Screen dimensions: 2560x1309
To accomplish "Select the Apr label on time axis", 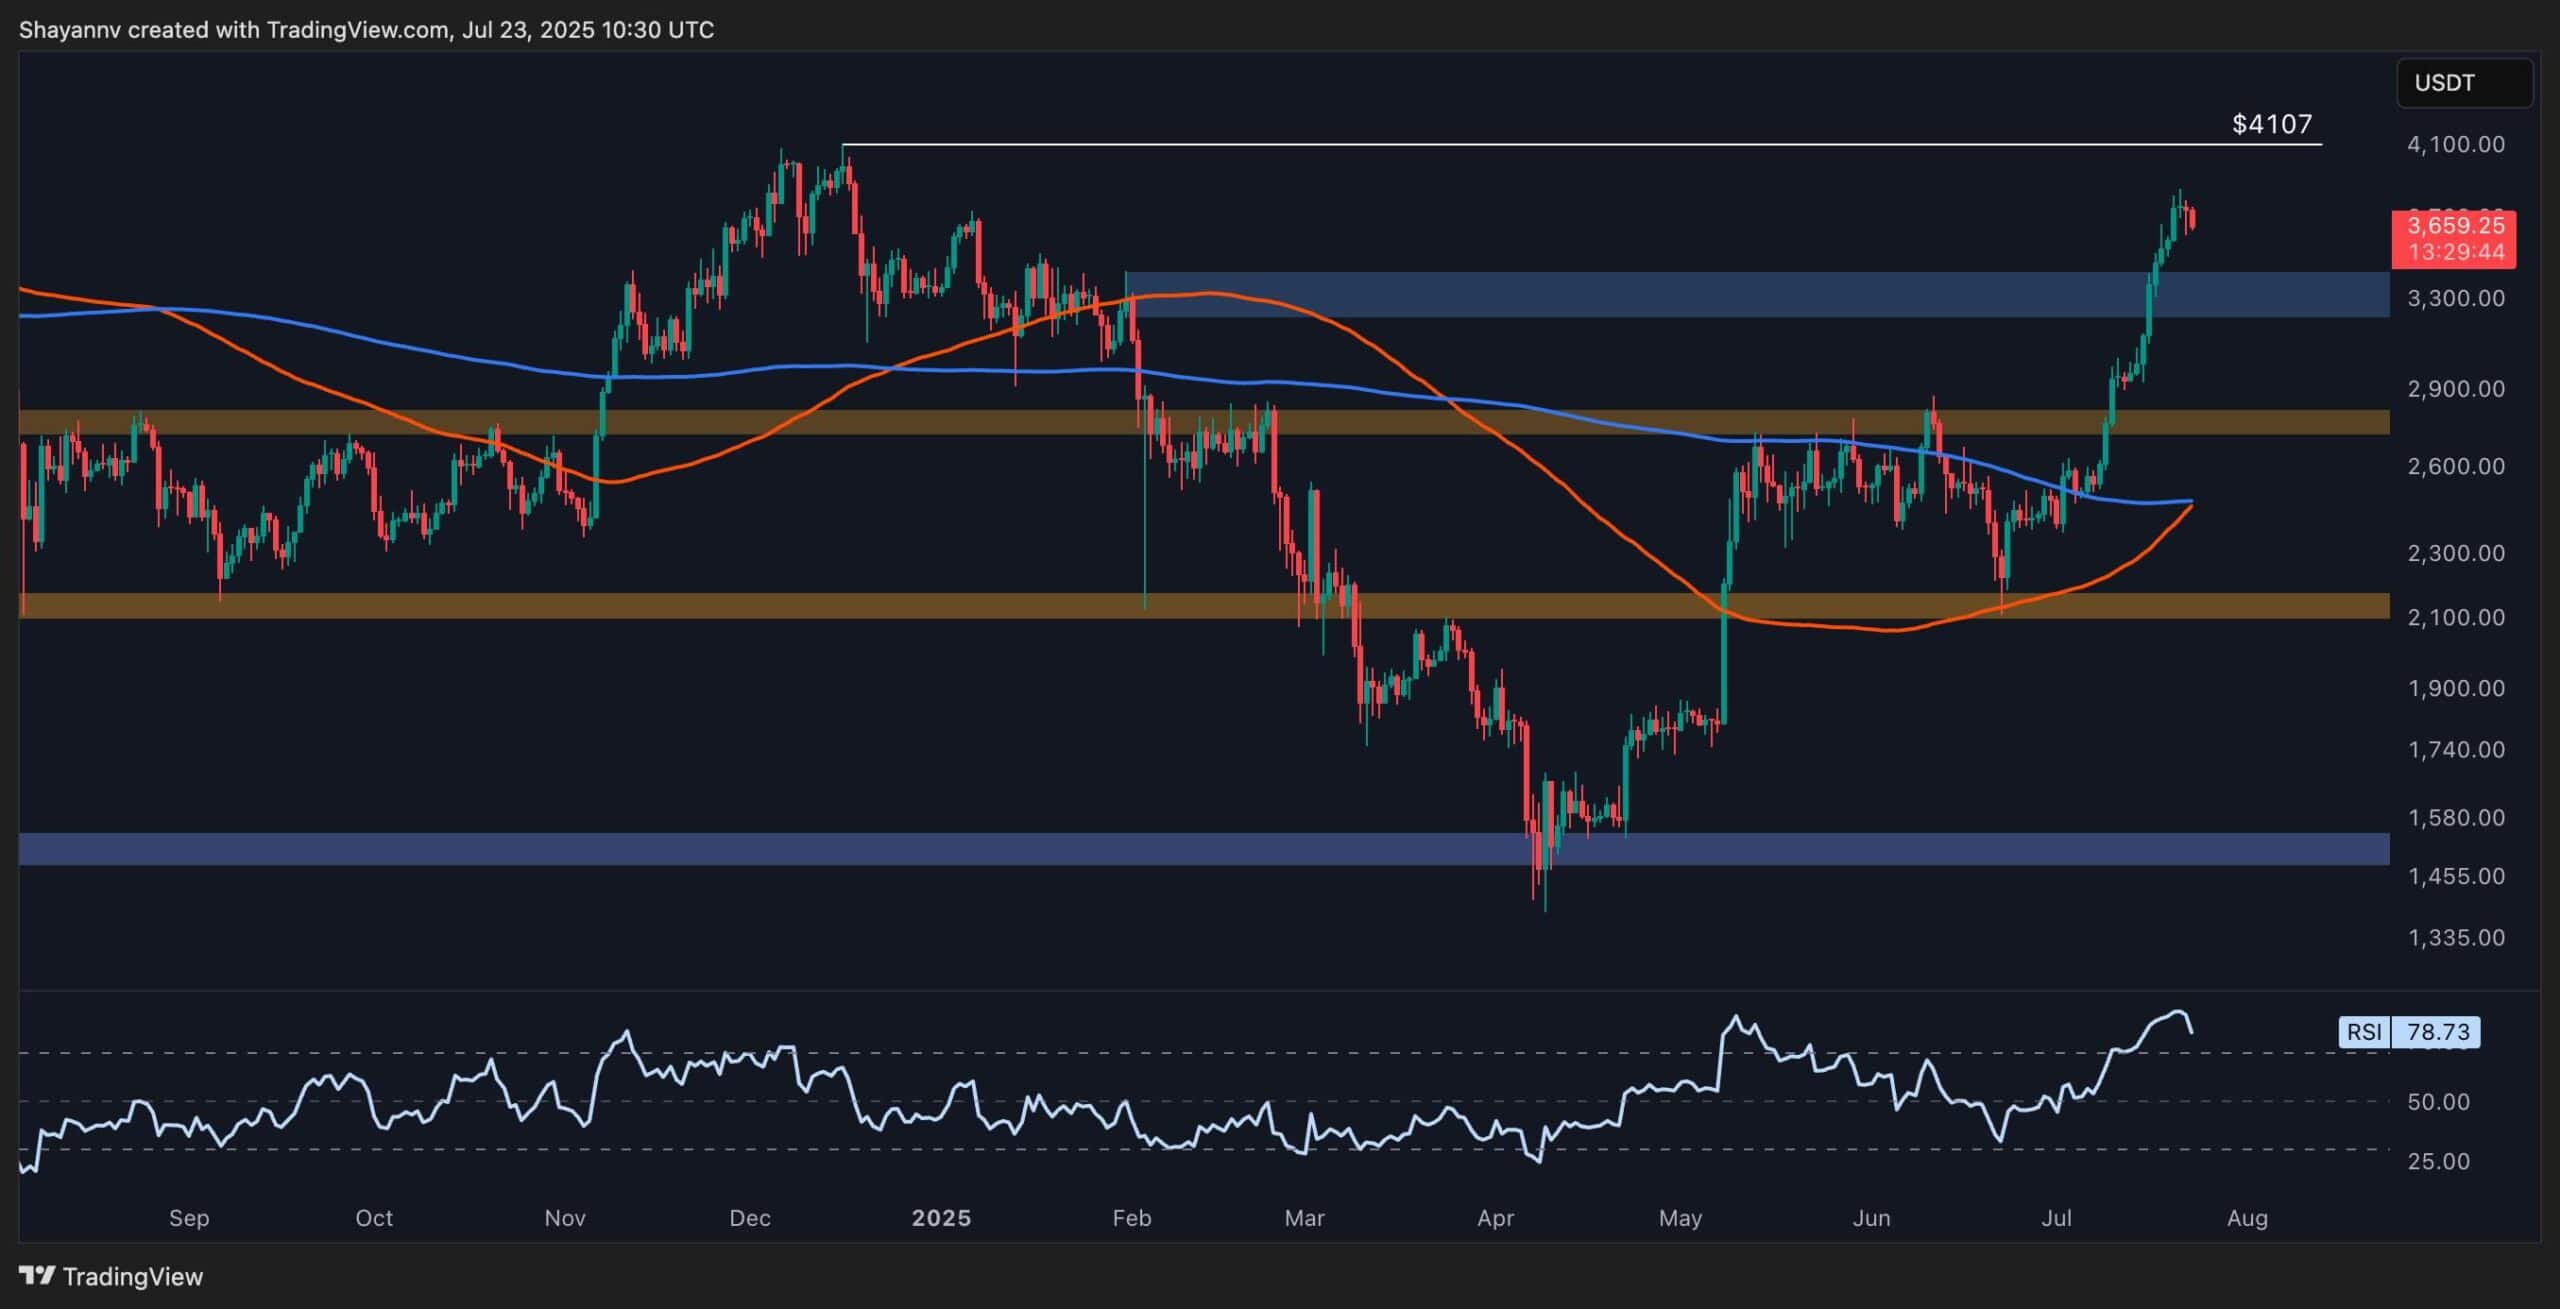I will click(1495, 1218).
